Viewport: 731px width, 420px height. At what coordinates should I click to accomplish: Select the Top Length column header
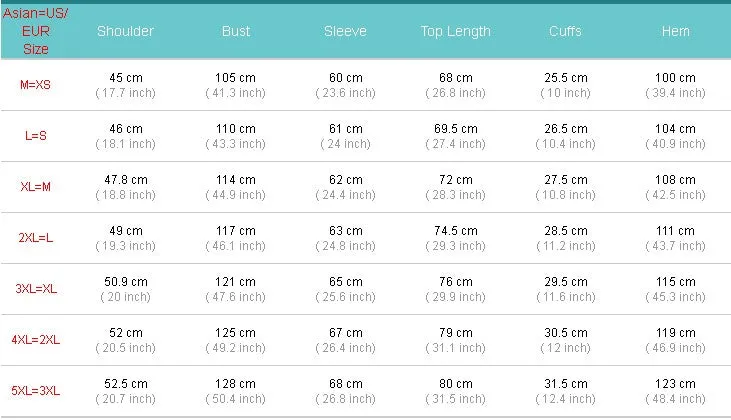(455, 31)
